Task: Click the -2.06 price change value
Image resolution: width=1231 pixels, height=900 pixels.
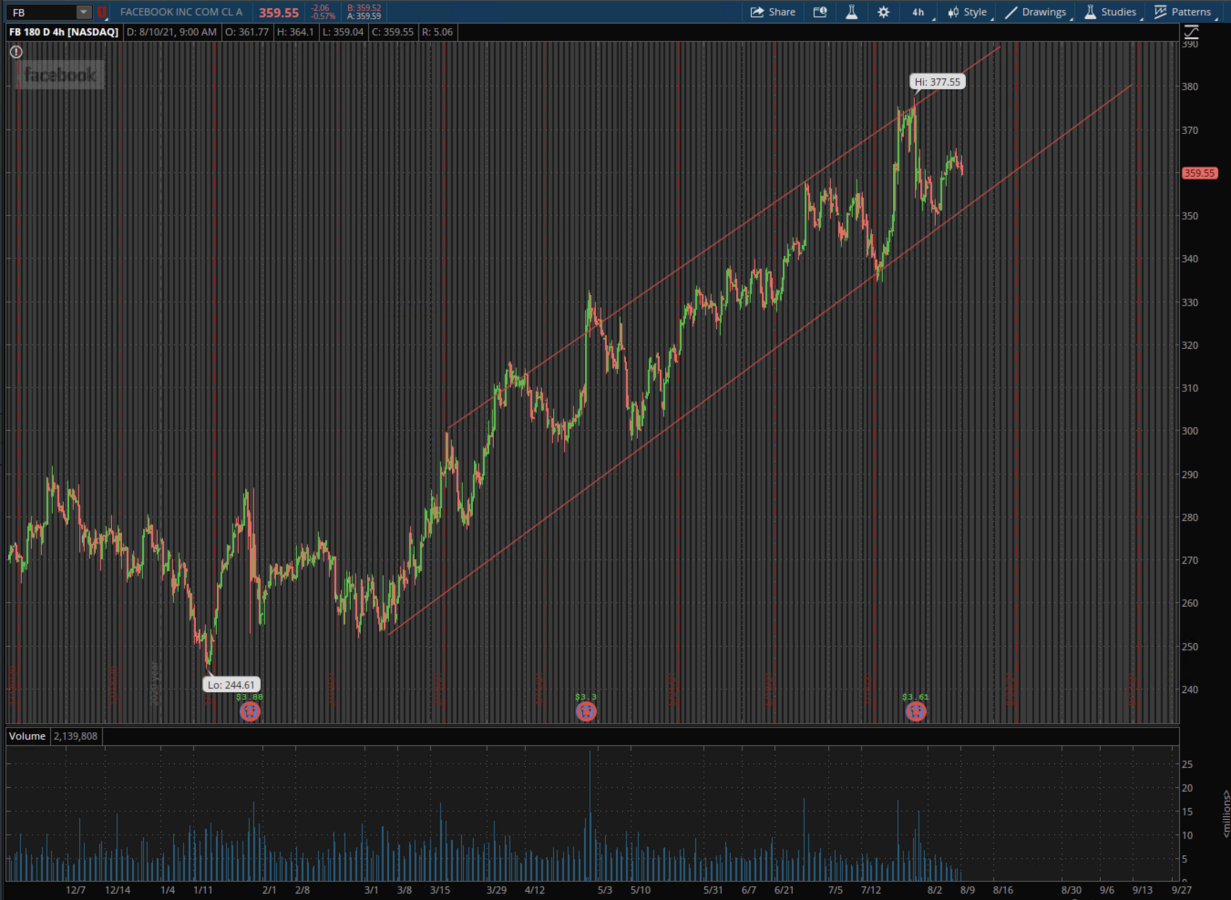Action: coord(321,7)
